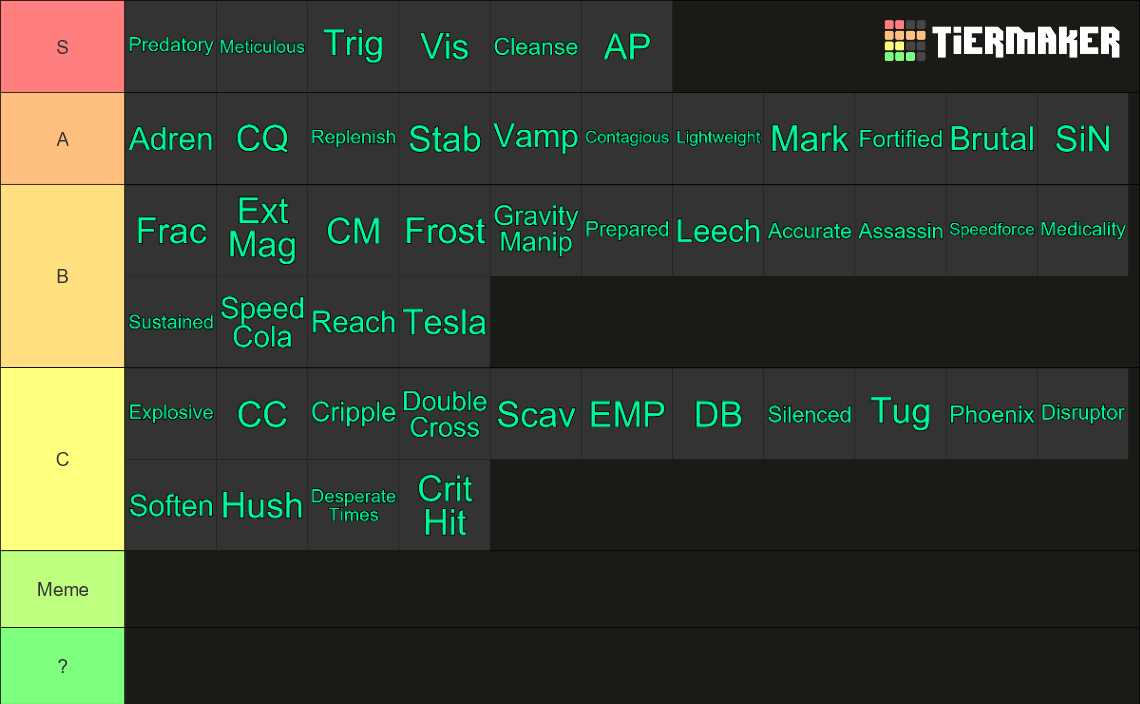The width and height of the screenshot is (1140, 704).
Task: Select the Desperate Times tile
Action: click(x=353, y=505)
